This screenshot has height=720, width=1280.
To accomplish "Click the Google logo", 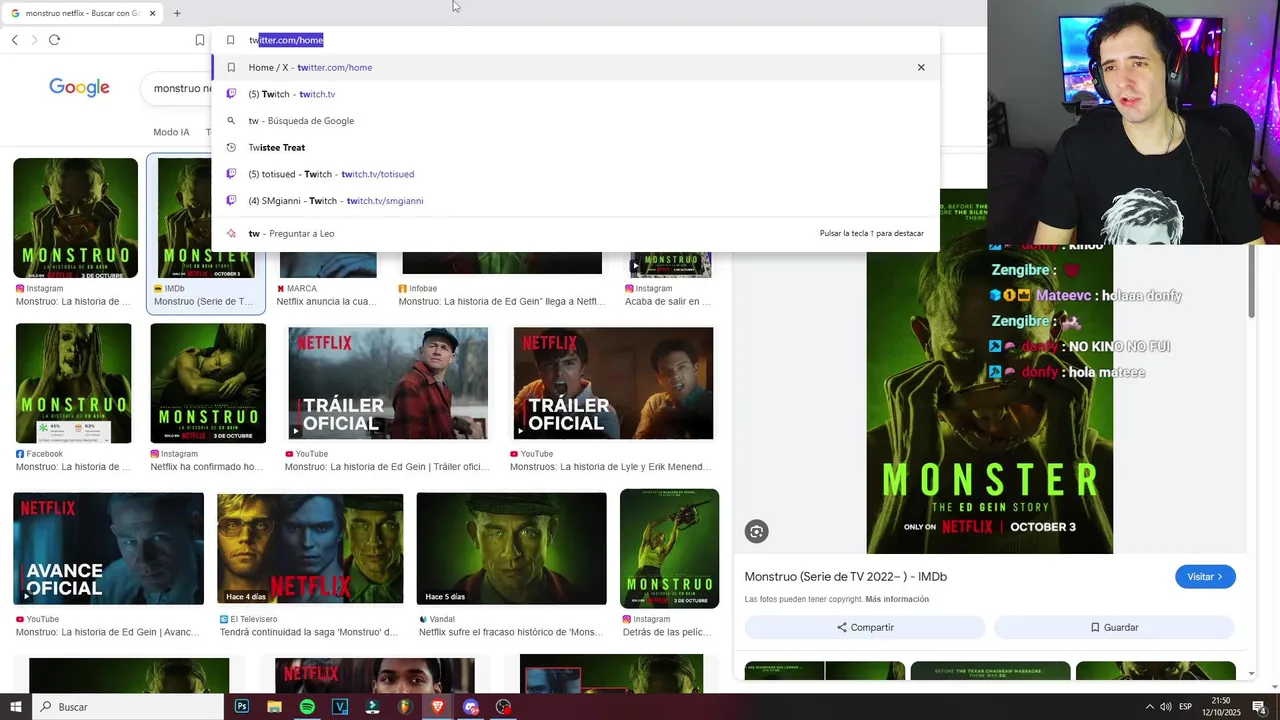I will coord(79,88).
